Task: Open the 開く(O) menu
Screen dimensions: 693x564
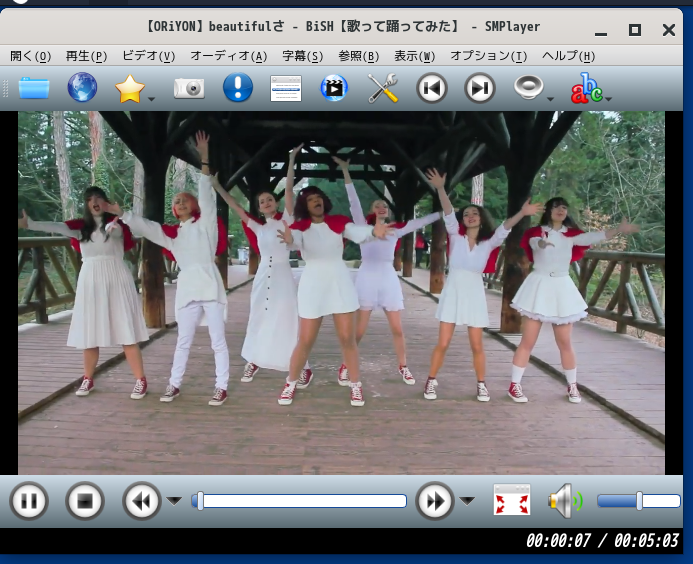Action: [30, 56]
